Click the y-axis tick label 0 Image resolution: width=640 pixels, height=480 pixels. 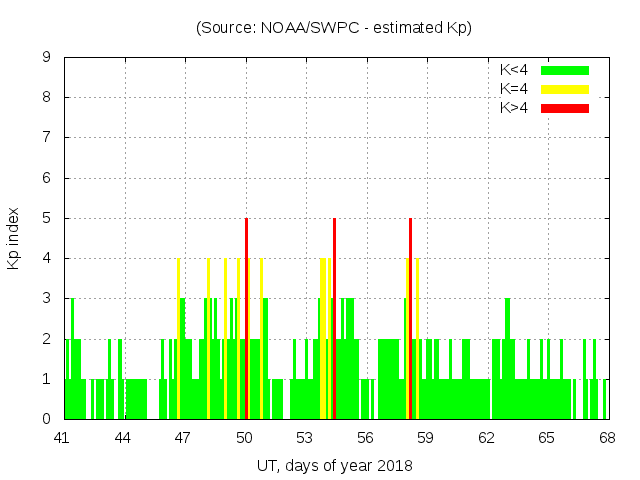[47, 419]
